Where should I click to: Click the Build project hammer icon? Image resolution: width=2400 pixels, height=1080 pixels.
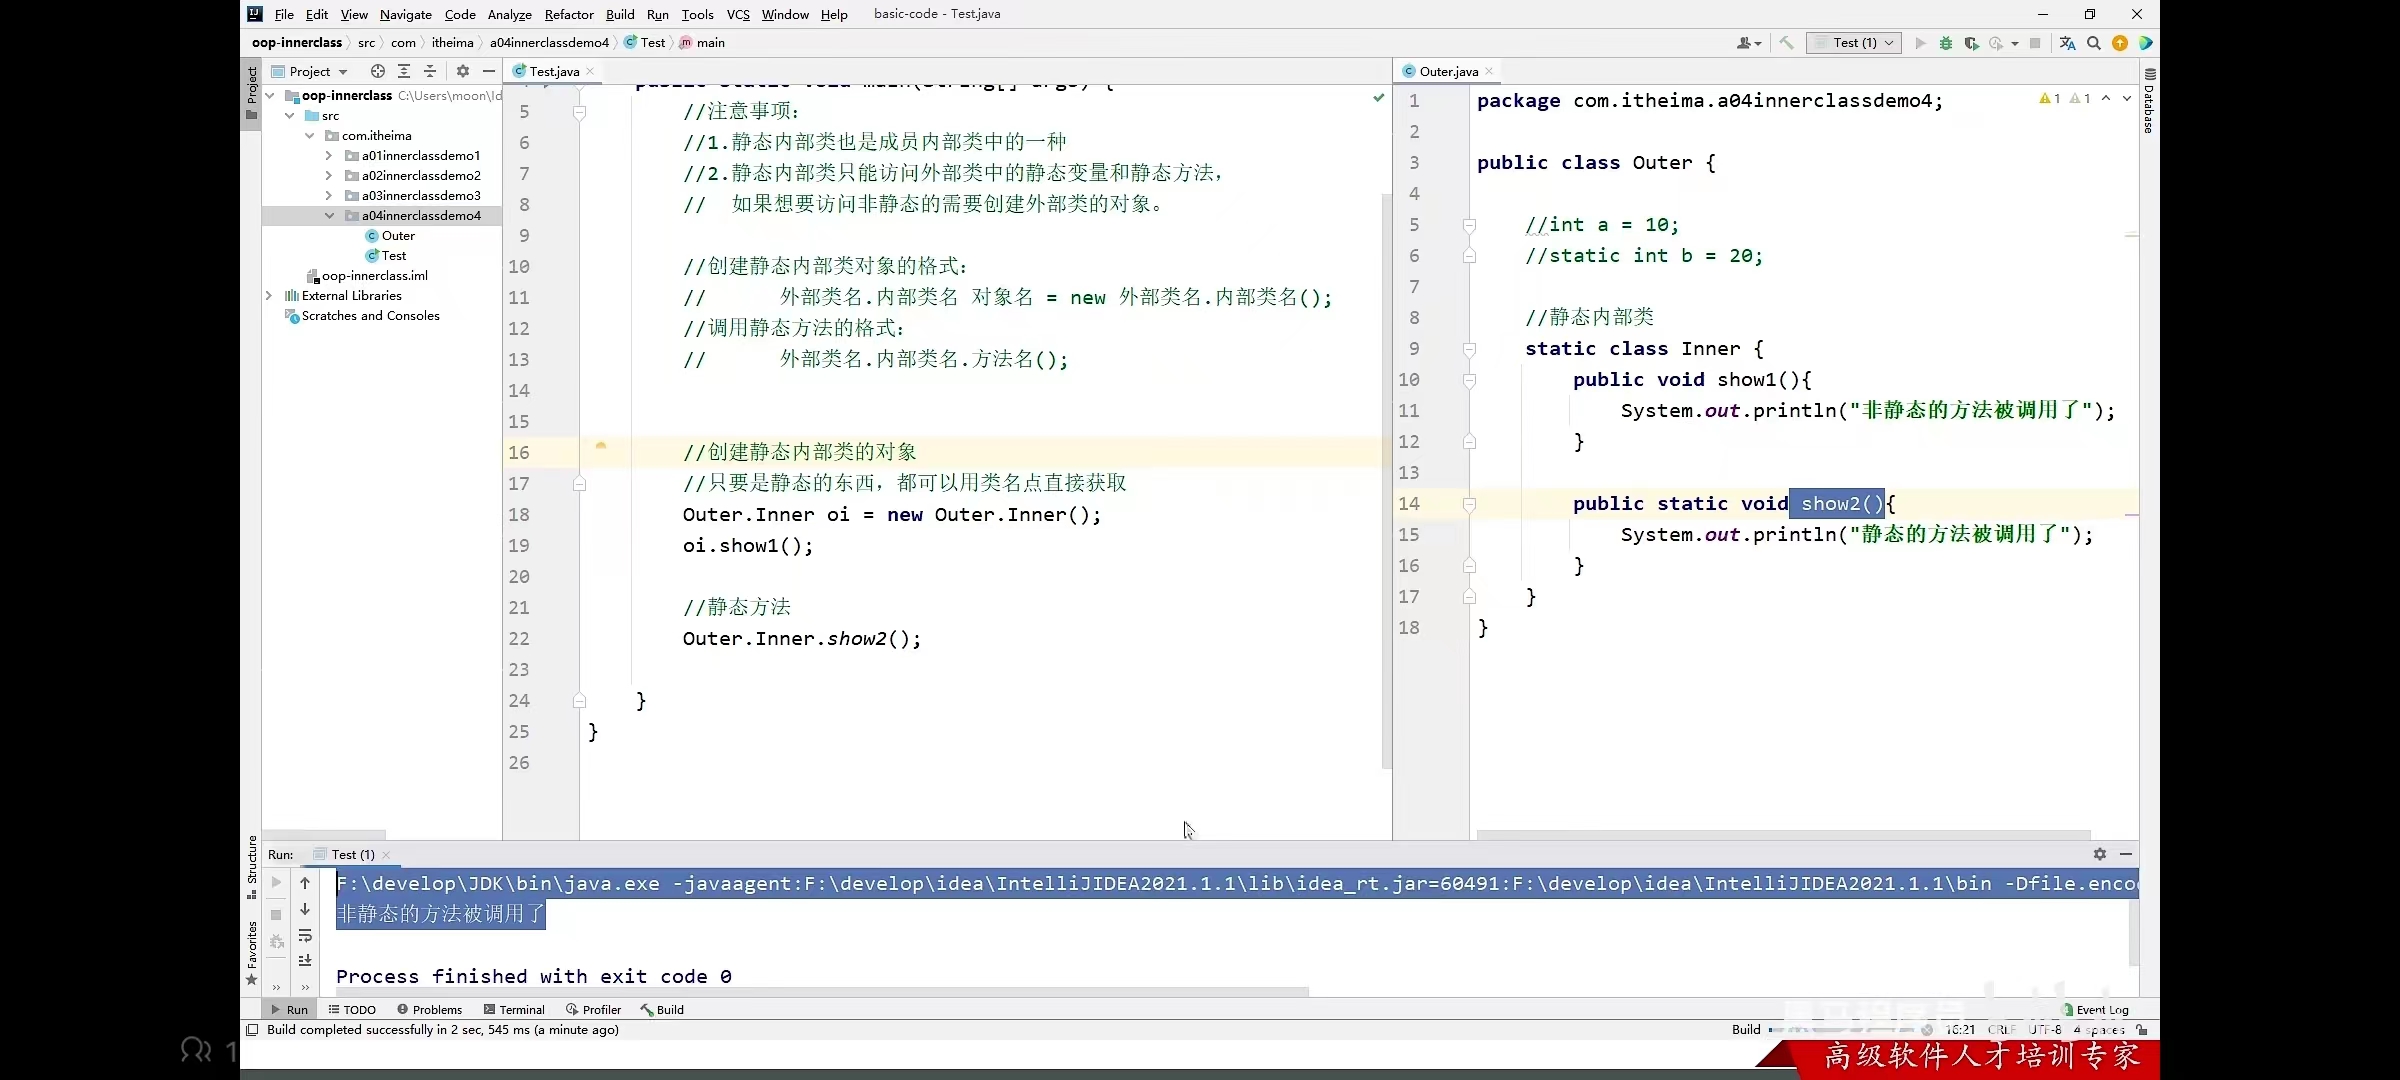[1786, 43]
